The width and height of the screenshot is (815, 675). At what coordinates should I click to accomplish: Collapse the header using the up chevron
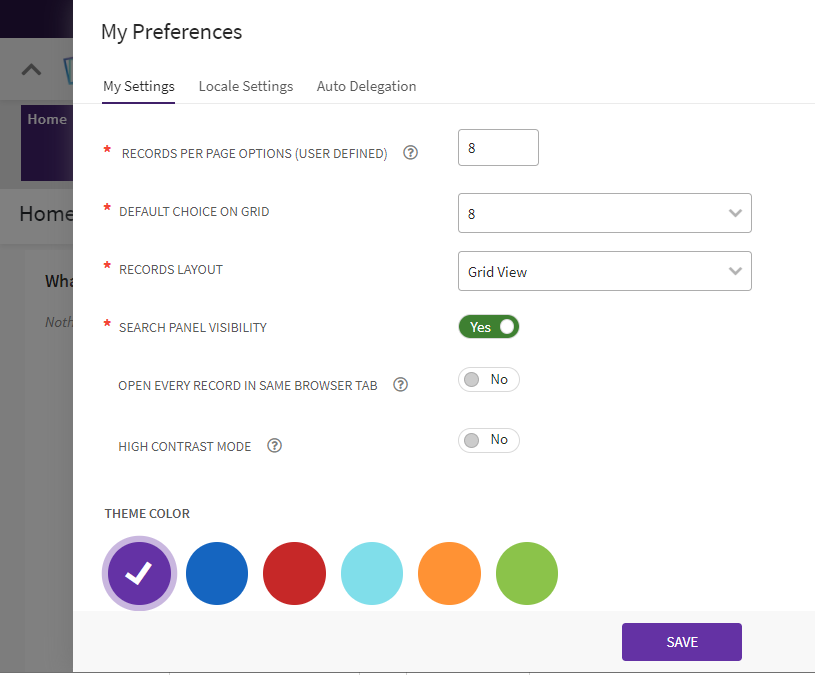point(32,70)
